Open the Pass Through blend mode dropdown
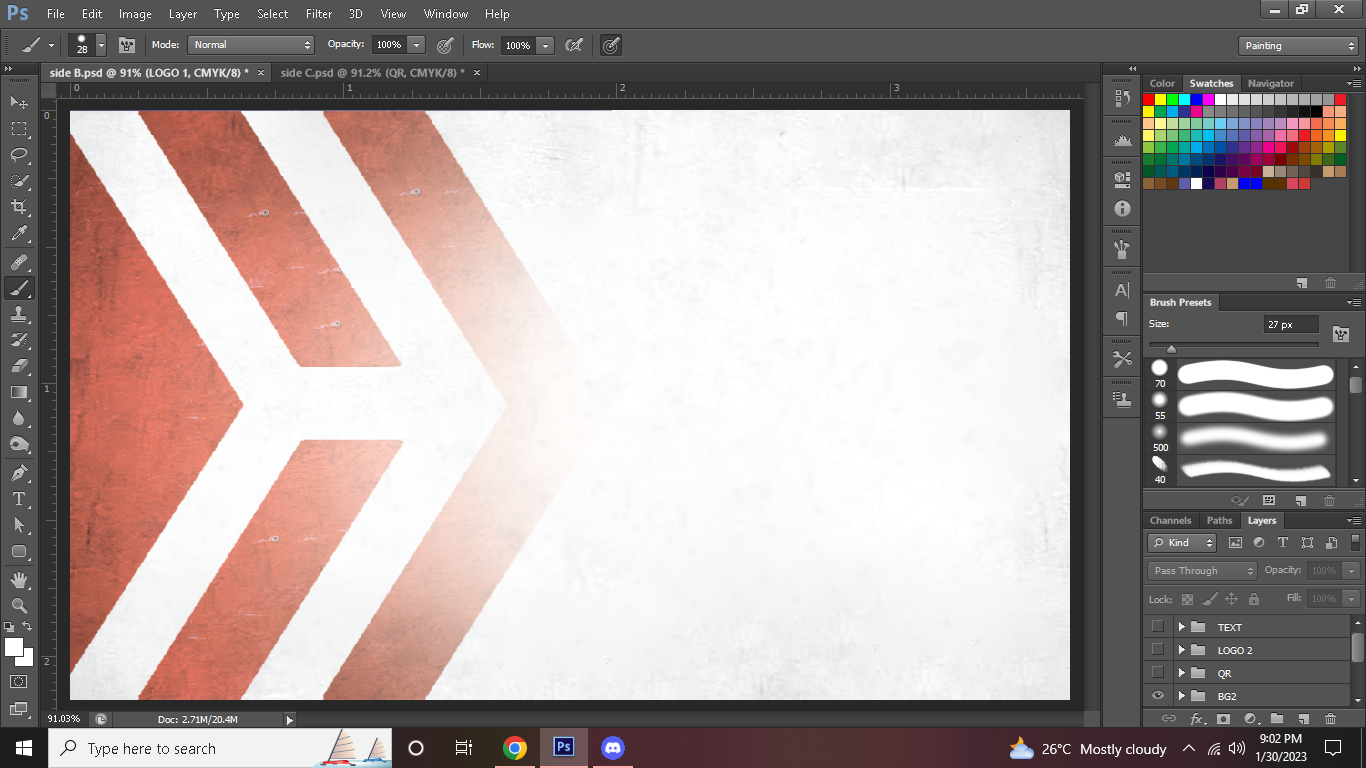This screenshot has width=1366, height=768. [1202, 571]
